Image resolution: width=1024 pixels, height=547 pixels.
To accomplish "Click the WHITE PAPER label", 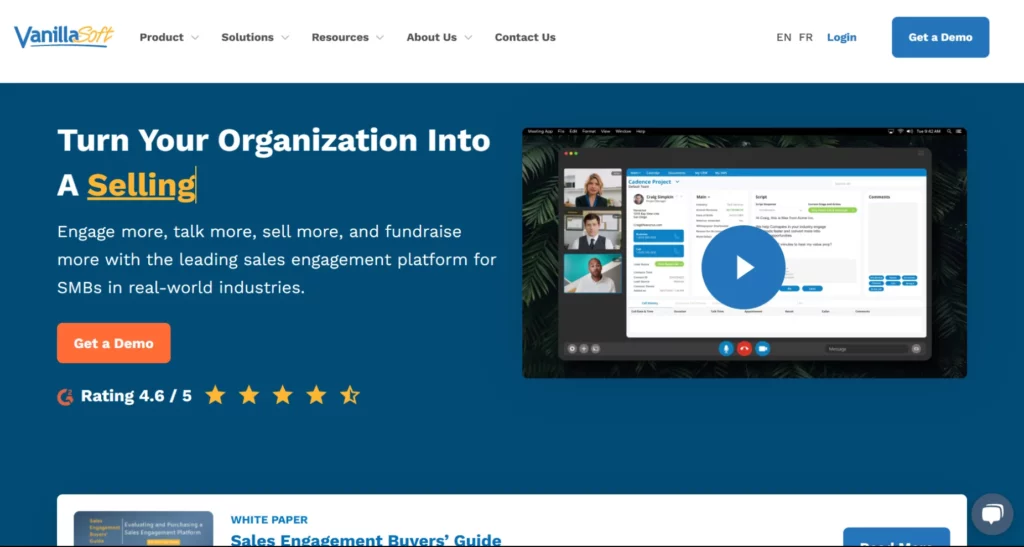I will [x=269, y=520].
